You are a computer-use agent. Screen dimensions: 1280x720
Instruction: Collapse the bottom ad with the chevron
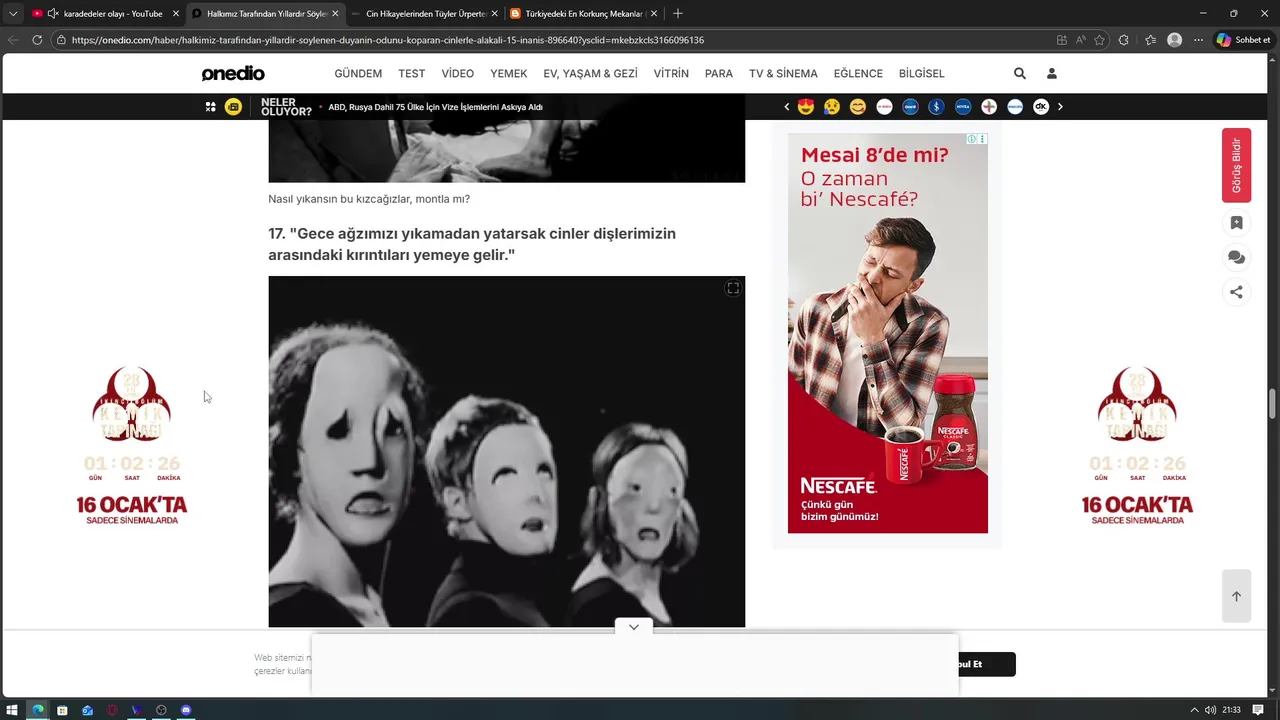(634, 627)
